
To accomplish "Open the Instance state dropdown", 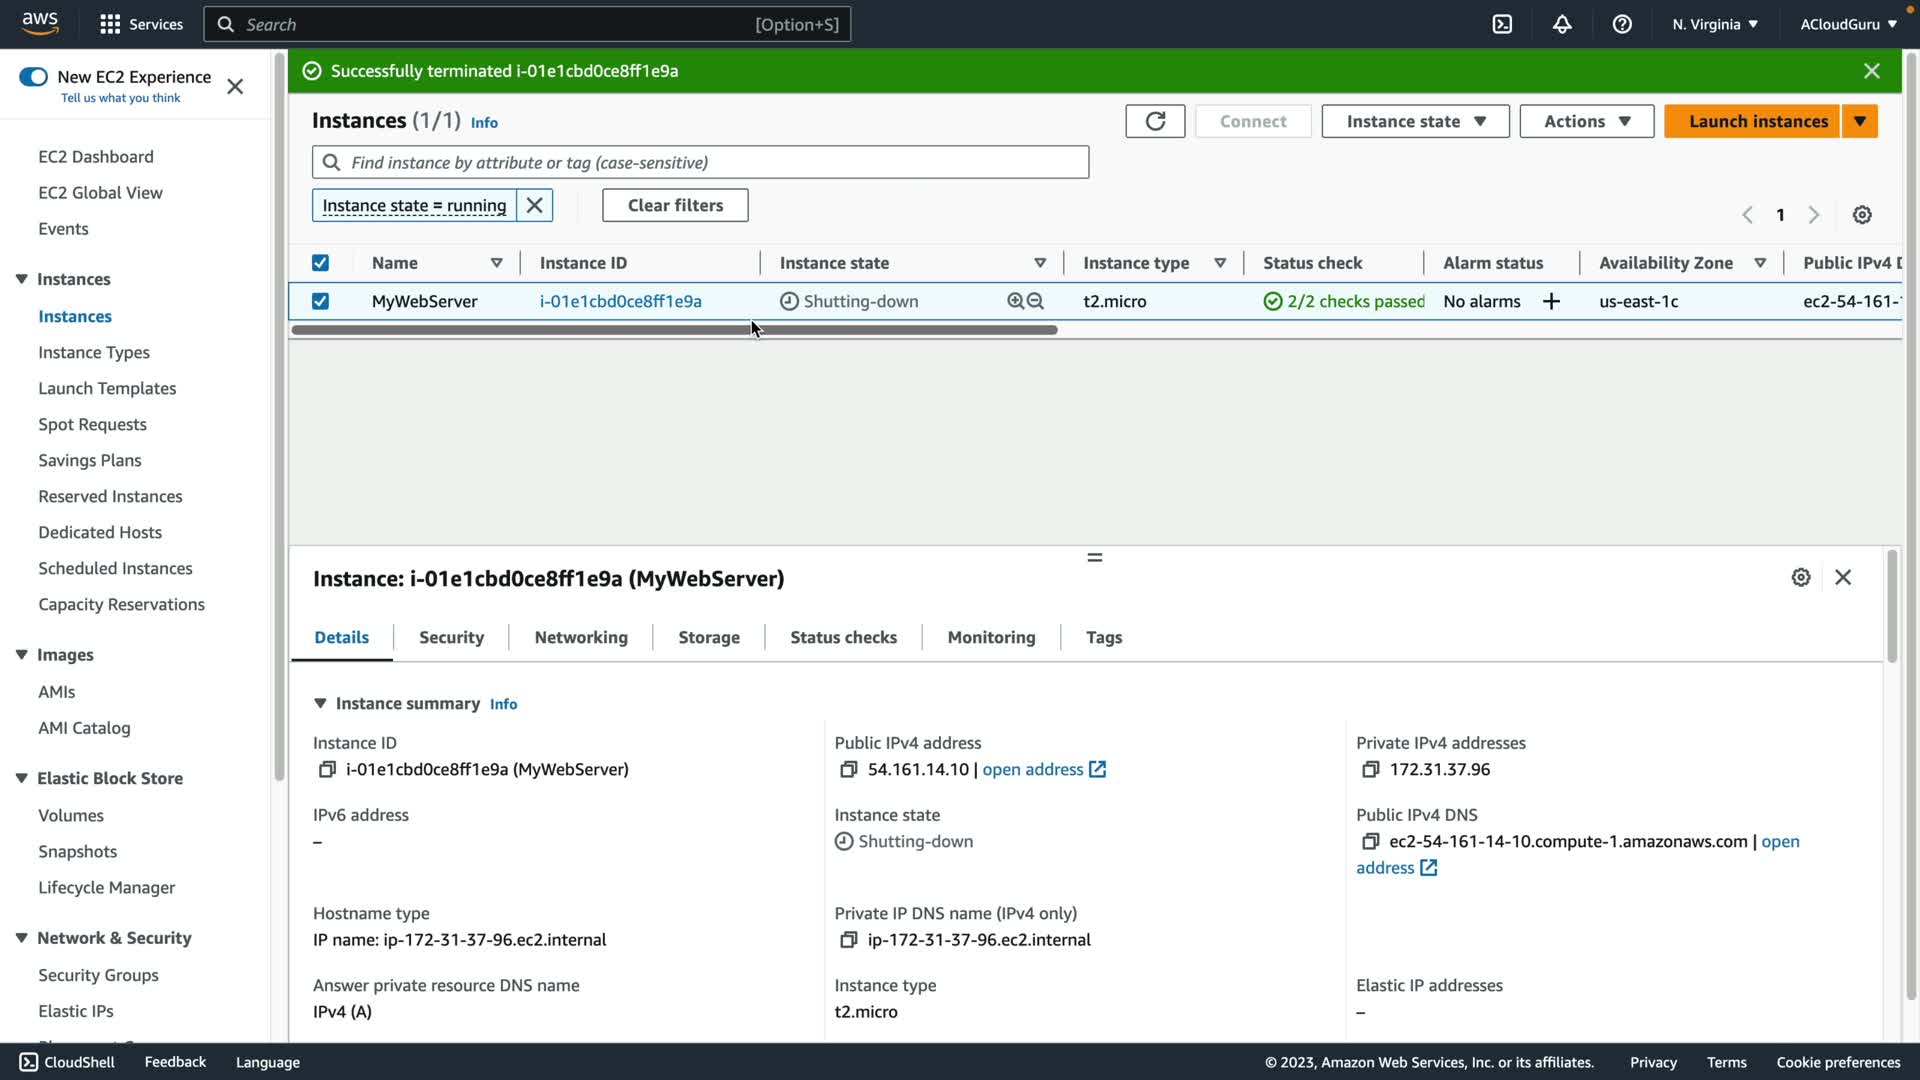I will 1415,121.
